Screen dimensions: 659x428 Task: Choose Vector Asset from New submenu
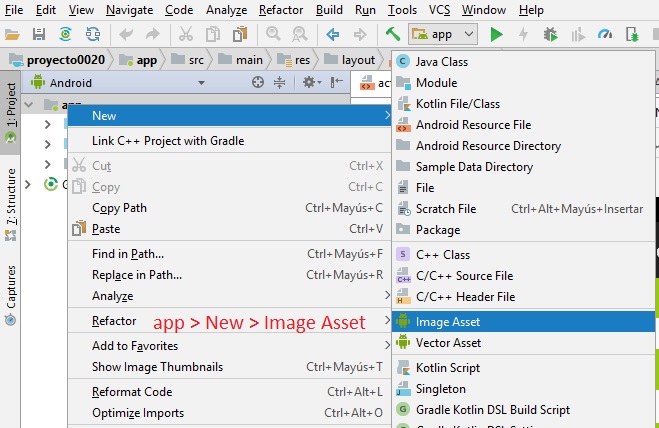tap(448, 343)
